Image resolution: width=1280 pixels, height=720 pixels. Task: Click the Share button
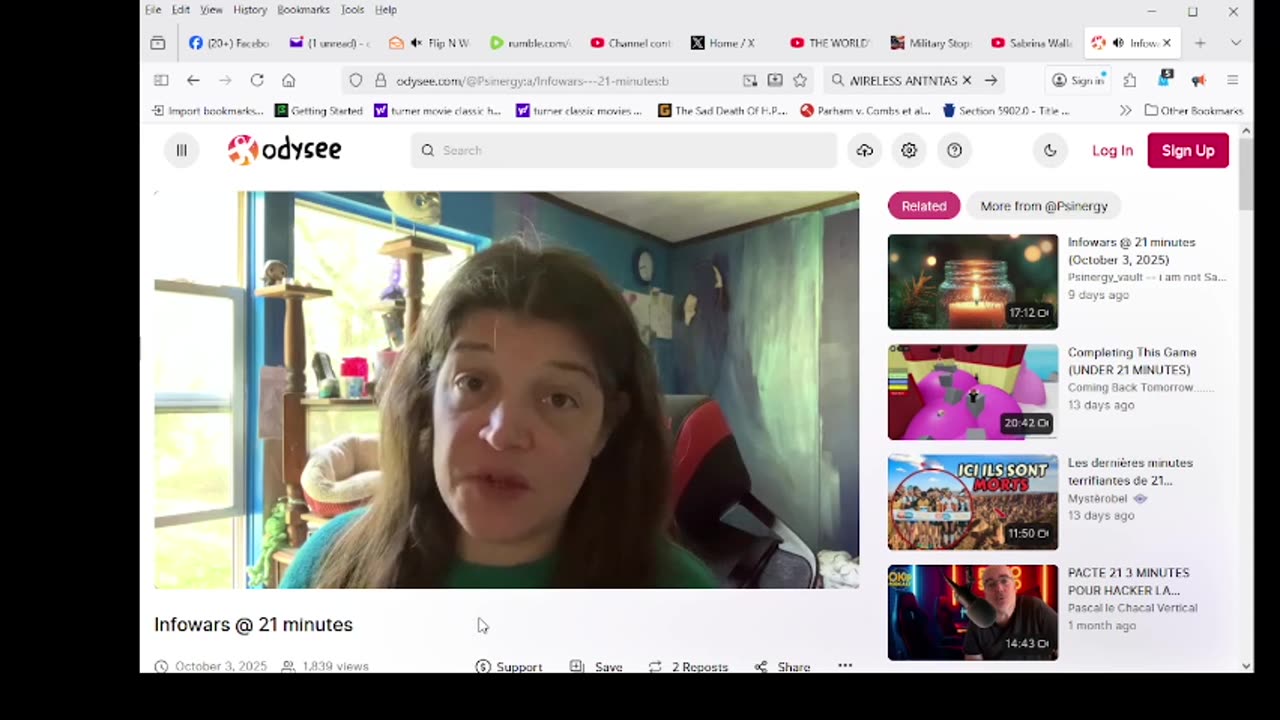pos(782,666)
